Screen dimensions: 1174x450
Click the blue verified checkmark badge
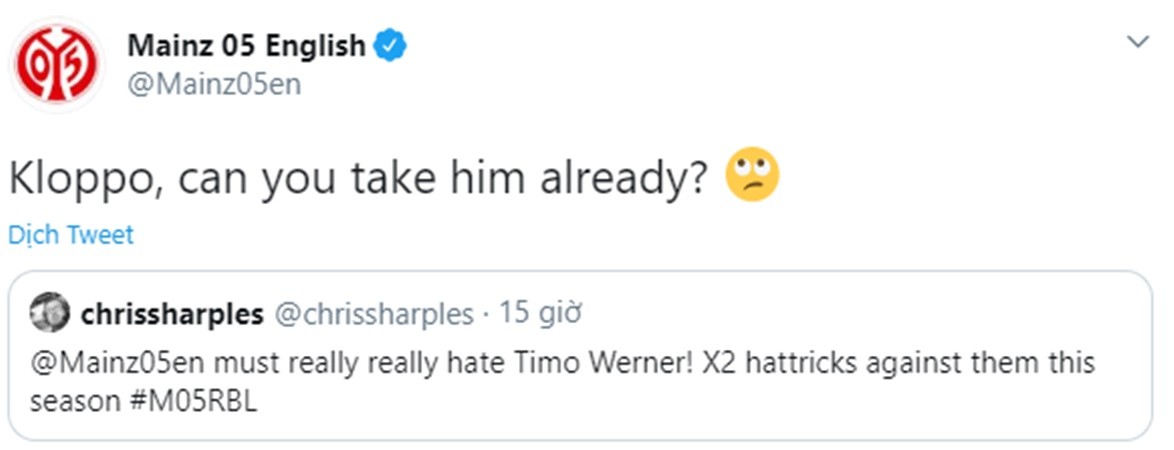point(390,46)
